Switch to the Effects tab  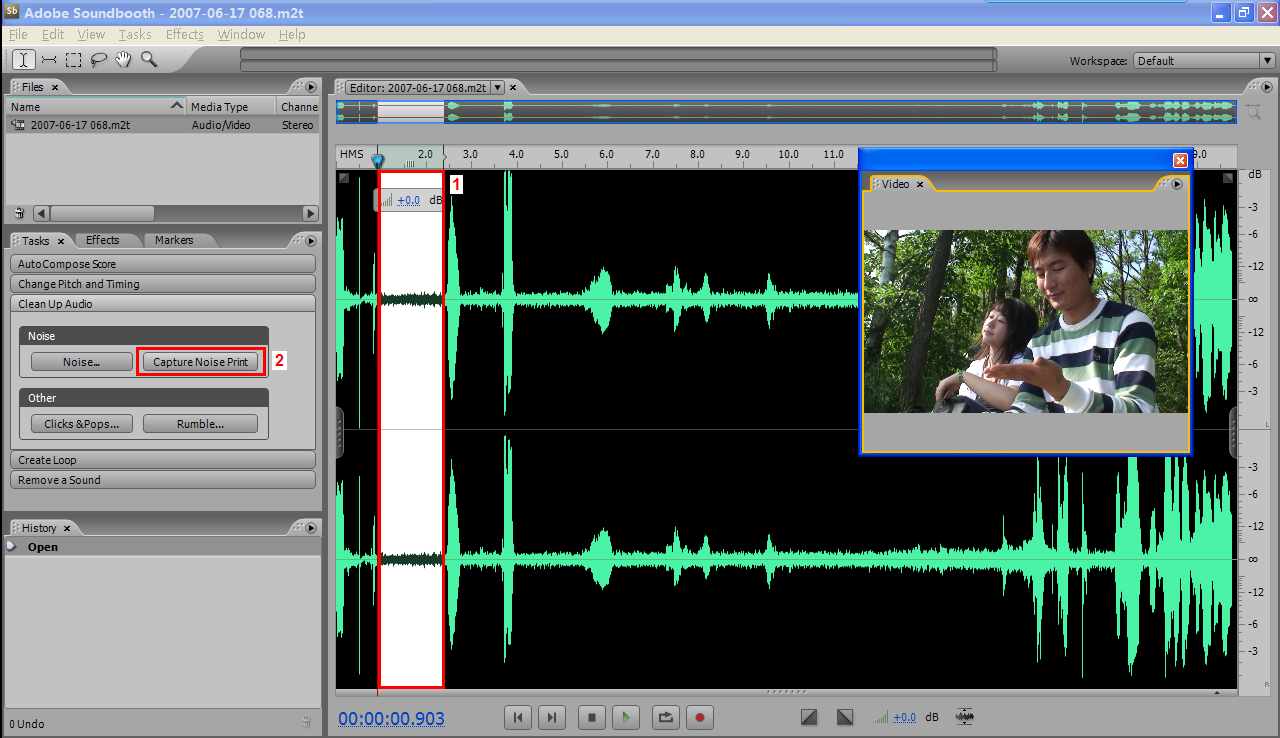pos(102,240)
